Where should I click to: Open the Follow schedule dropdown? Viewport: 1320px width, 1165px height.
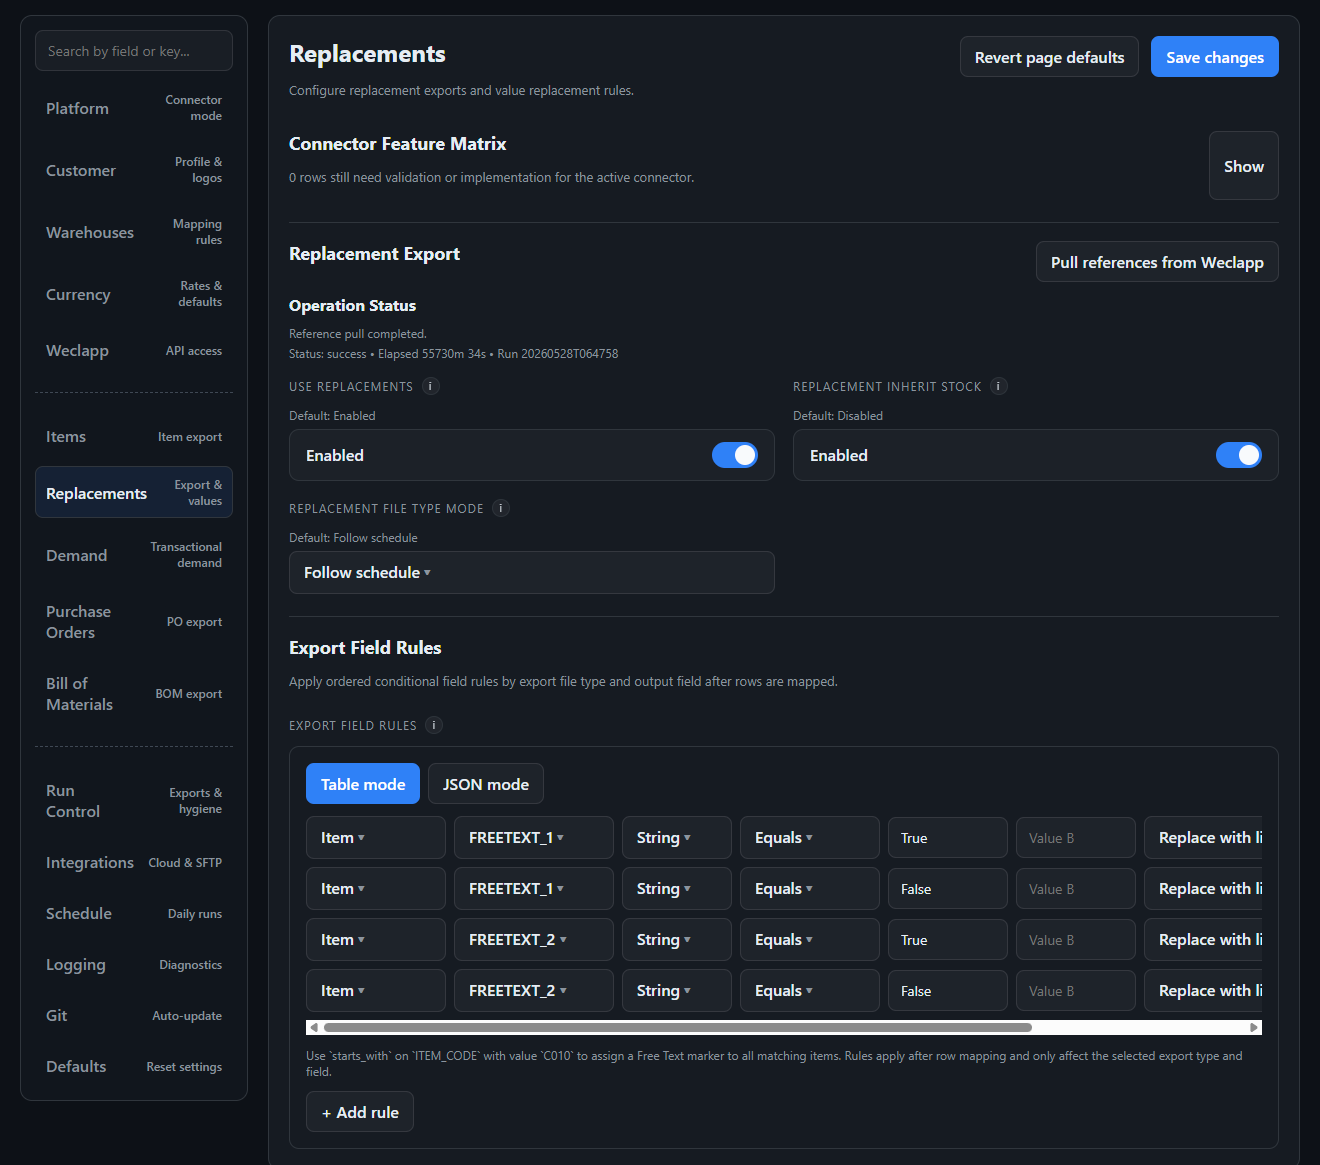[532, 573]
